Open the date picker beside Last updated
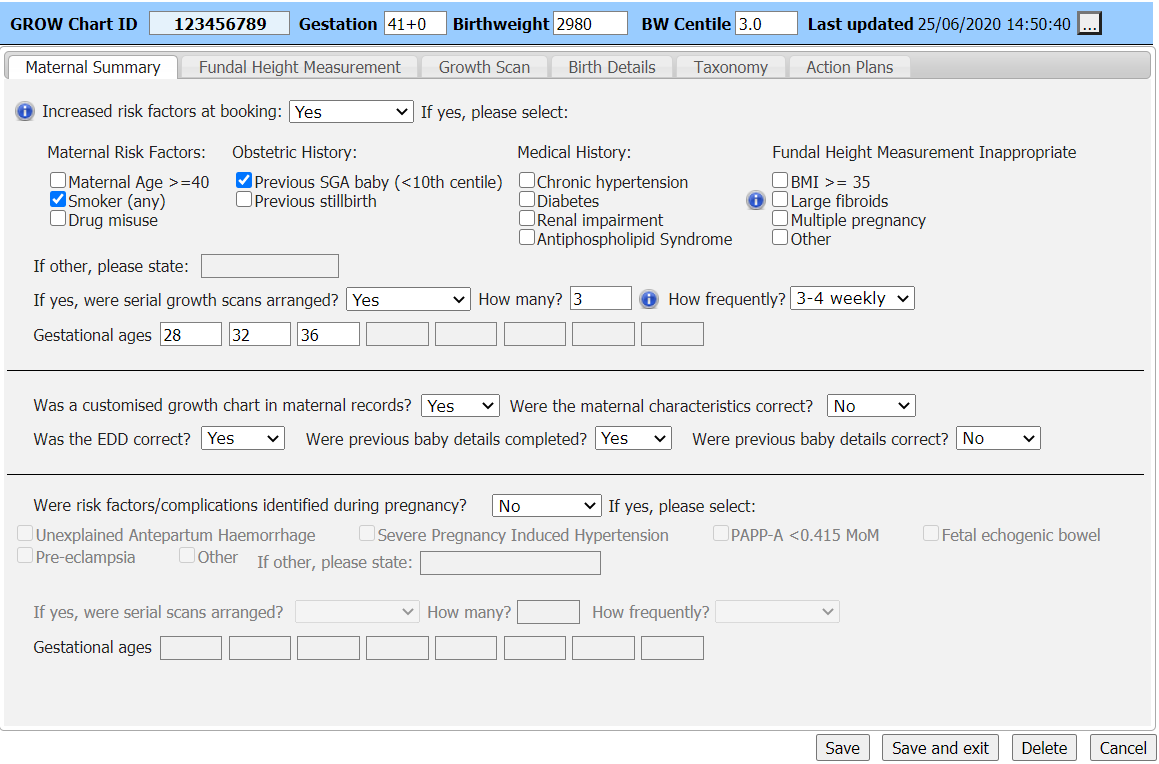1159x764 pixels. pyautogui.click(x=1089, y=23)
